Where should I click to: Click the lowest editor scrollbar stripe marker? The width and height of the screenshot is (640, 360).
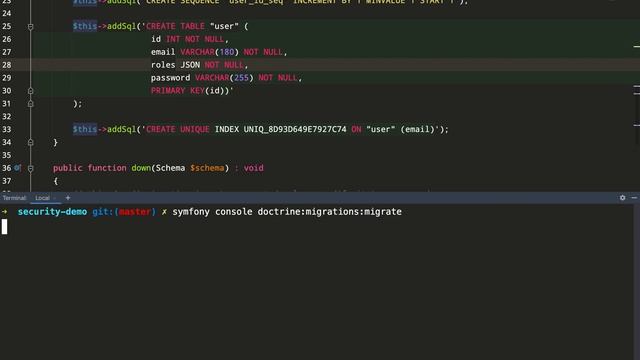click(x=636, y=125)
